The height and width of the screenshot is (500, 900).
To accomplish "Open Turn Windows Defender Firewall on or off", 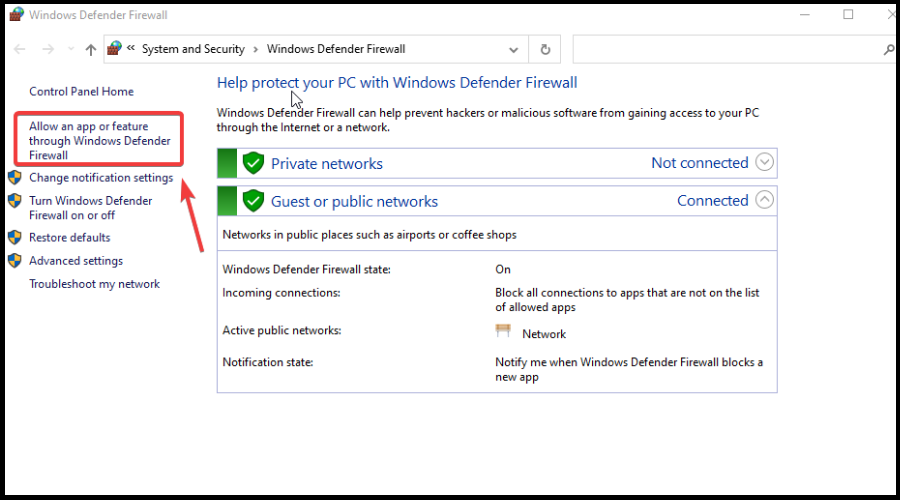I will [91, 208].
